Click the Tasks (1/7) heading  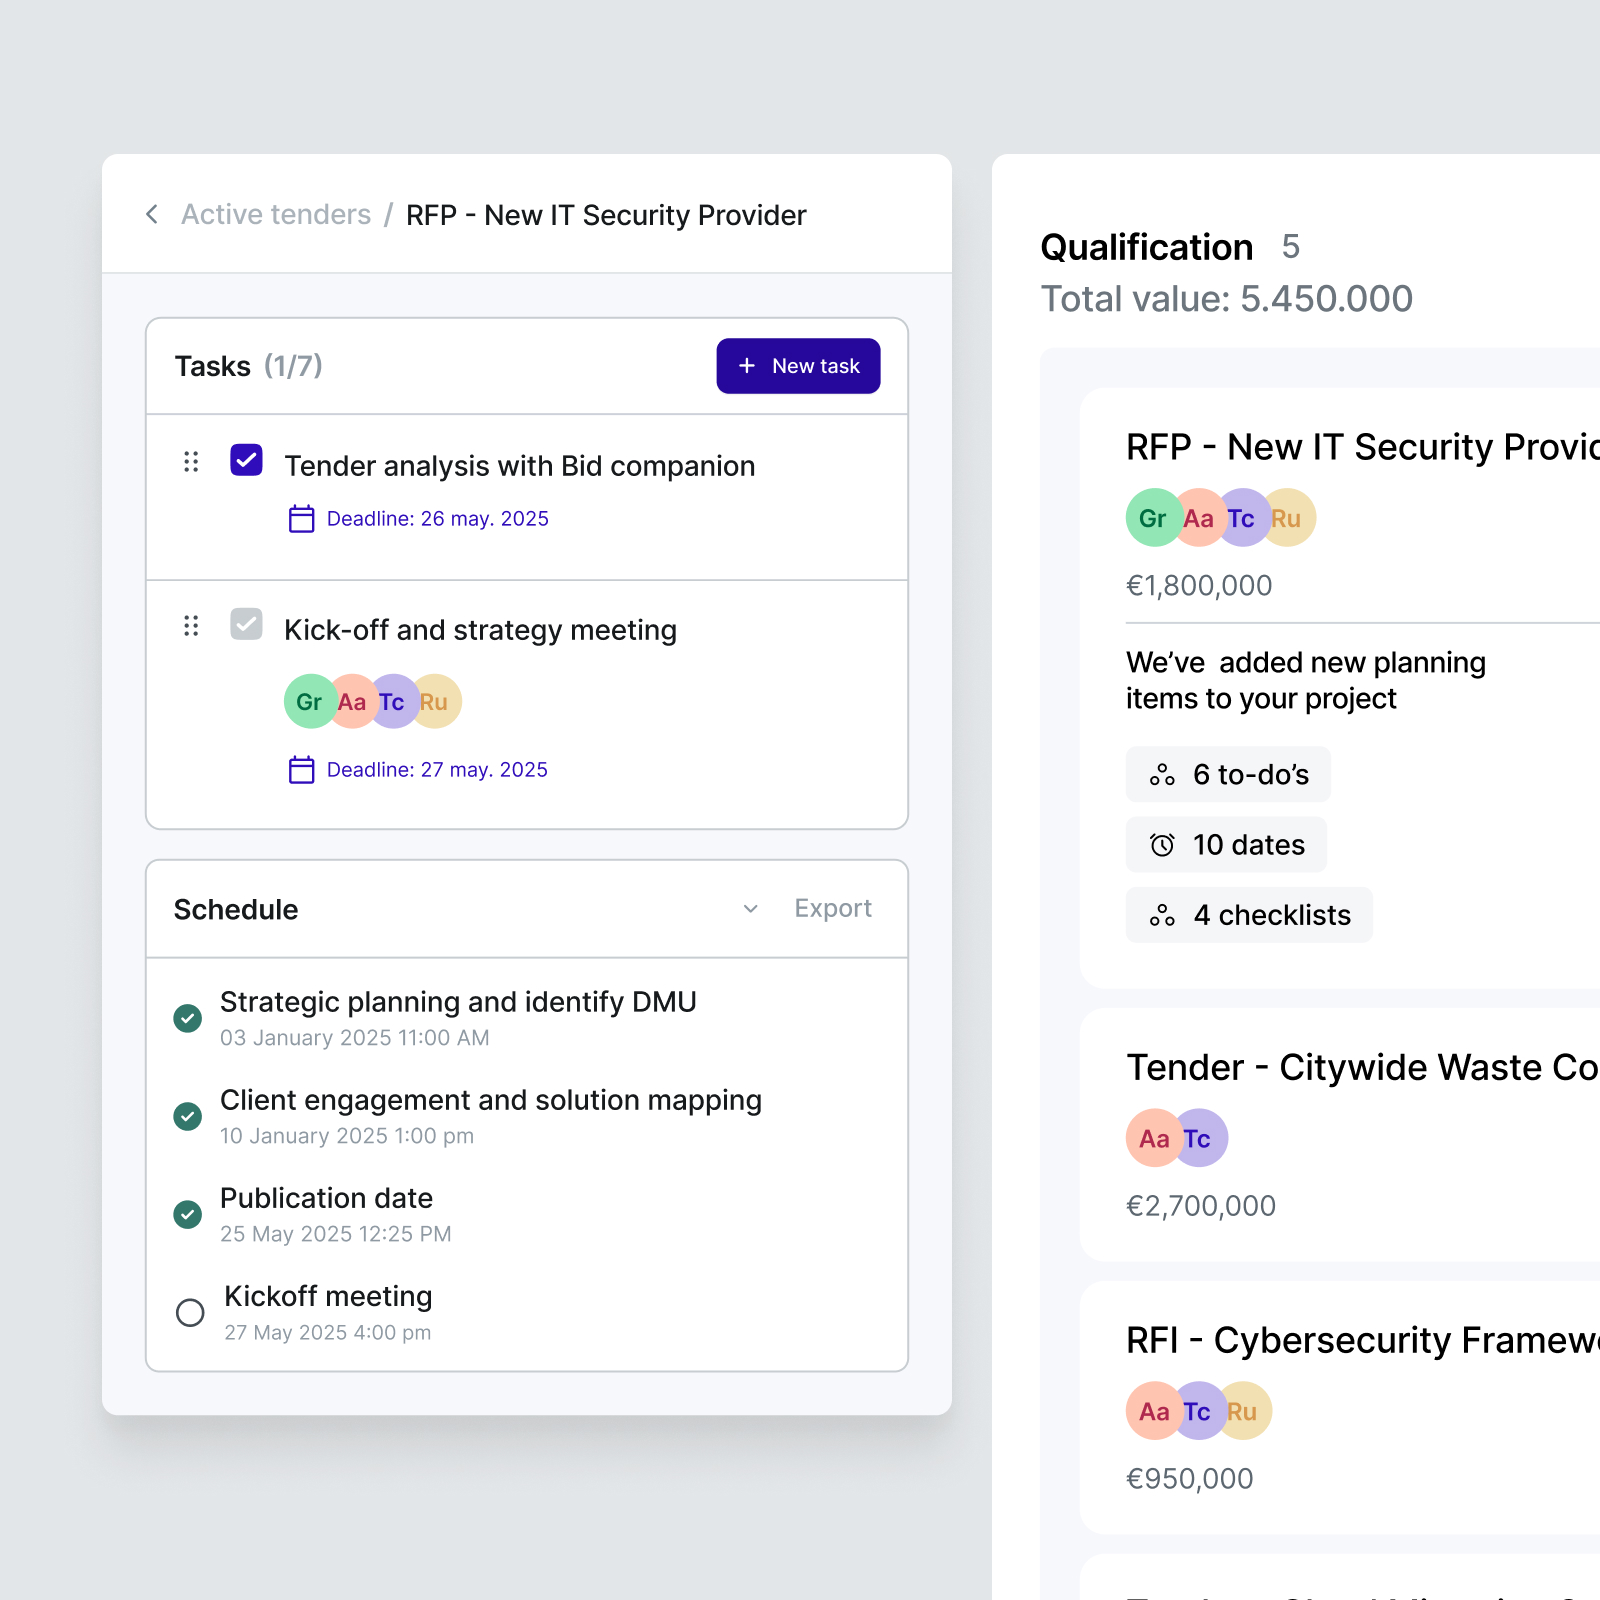[x=249, y=366]
